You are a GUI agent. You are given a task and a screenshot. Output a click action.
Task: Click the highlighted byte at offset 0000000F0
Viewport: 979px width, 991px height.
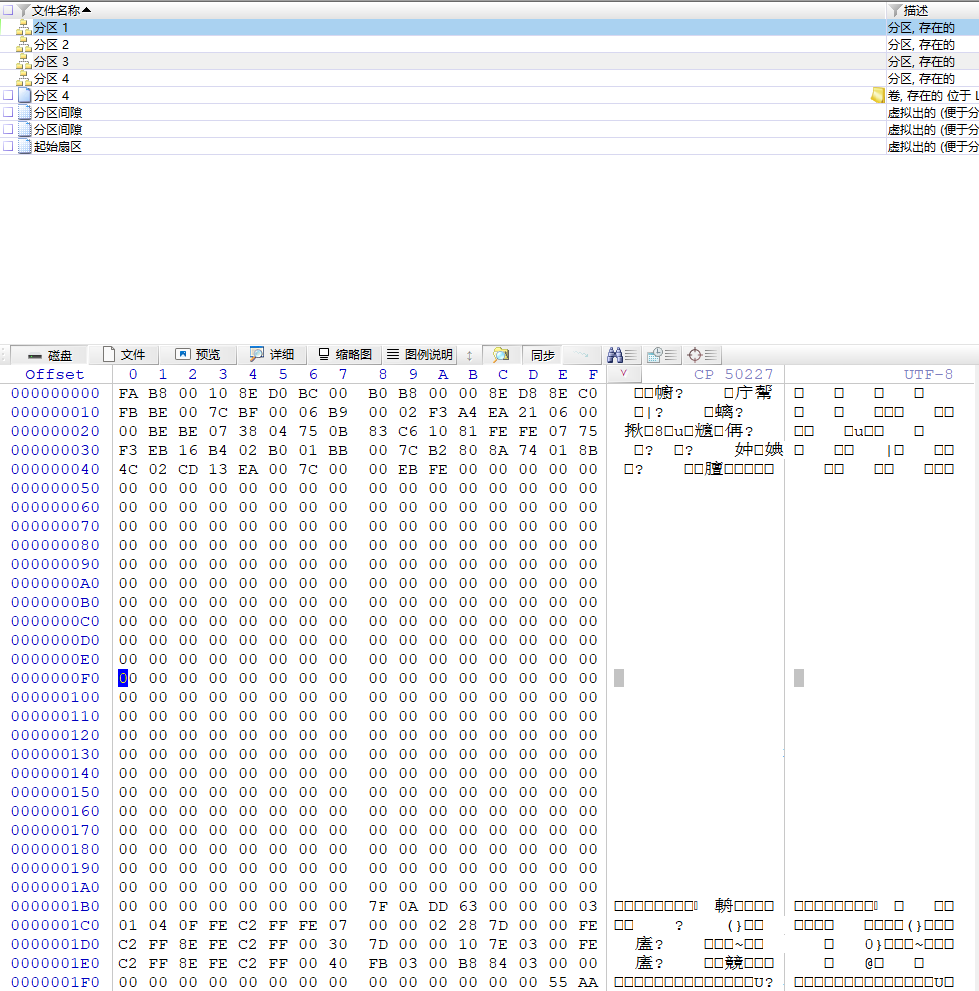(128, 678)
